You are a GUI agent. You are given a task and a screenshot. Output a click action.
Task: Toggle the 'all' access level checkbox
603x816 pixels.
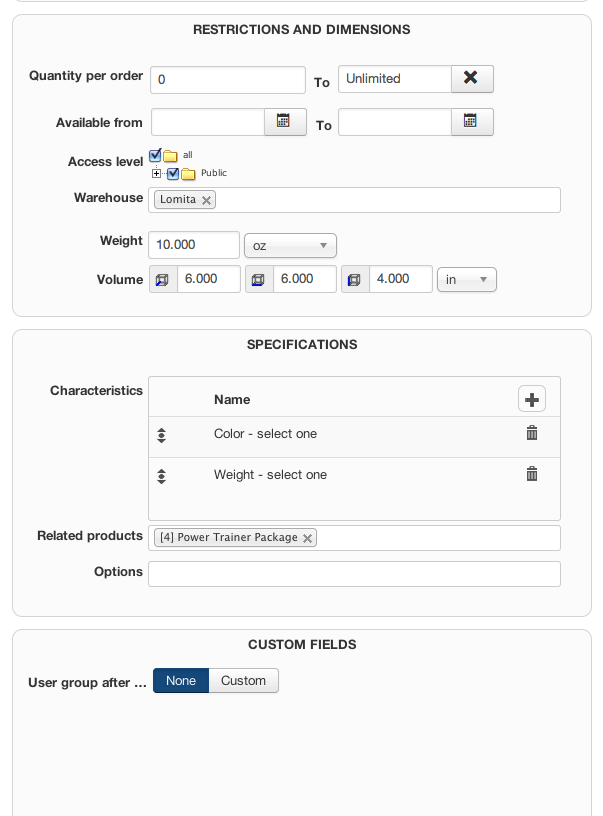coord(155,156)
